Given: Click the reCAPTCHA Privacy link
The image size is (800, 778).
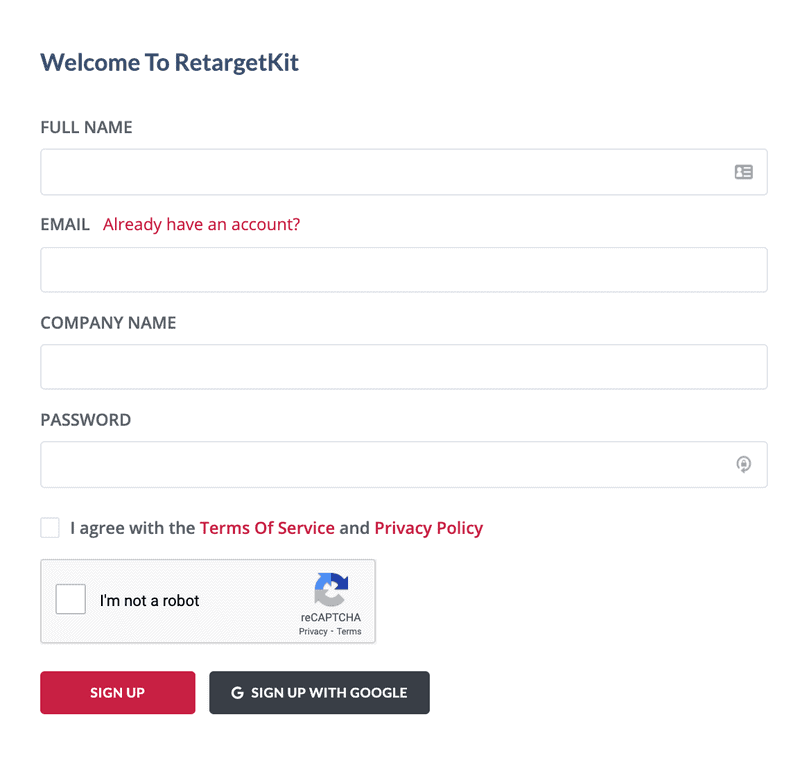Looking at the screenshot, I should pyautogui.click(x=313, y=632).
